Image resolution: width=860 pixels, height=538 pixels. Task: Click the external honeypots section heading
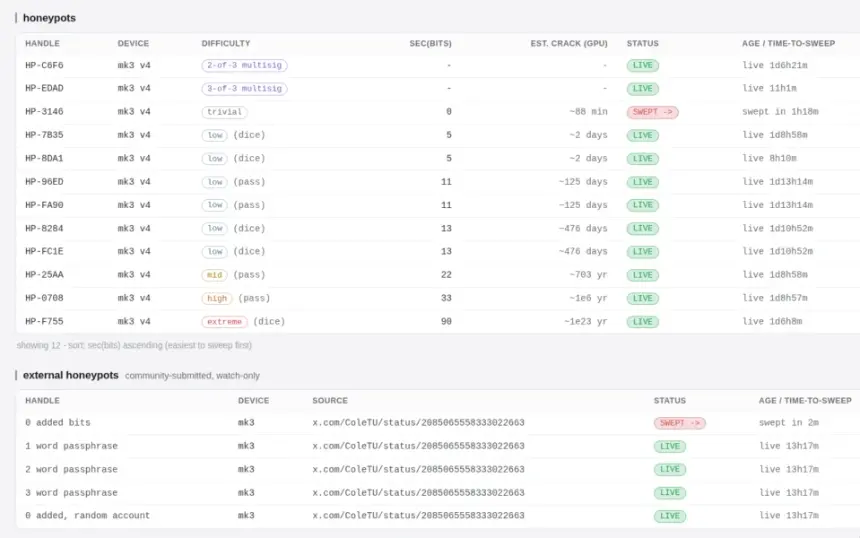coord(71,375)
